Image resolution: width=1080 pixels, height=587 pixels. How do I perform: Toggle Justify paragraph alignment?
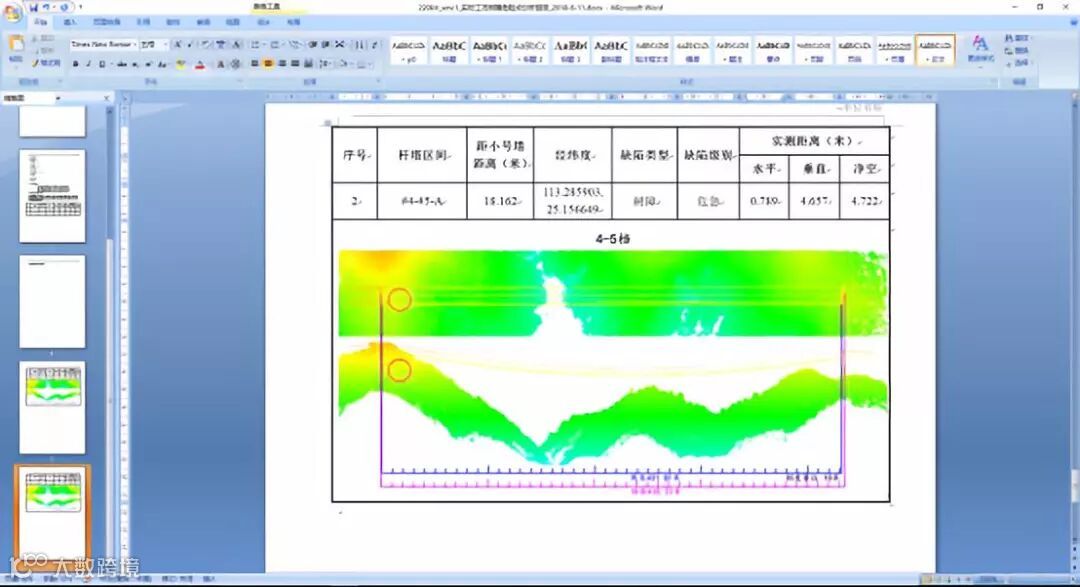click(295, 64)
